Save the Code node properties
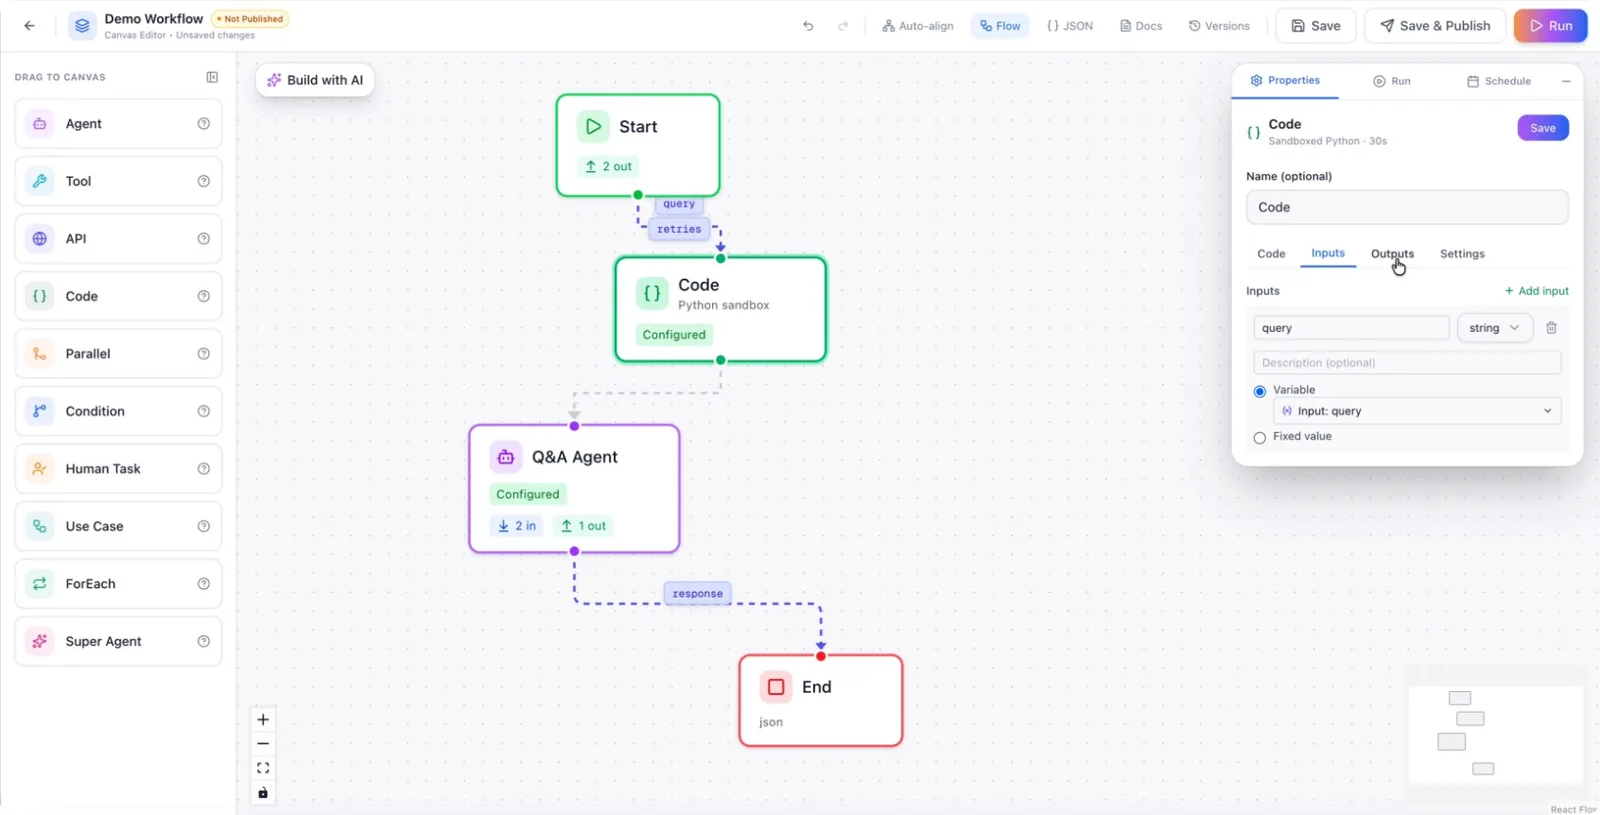 1543,128
